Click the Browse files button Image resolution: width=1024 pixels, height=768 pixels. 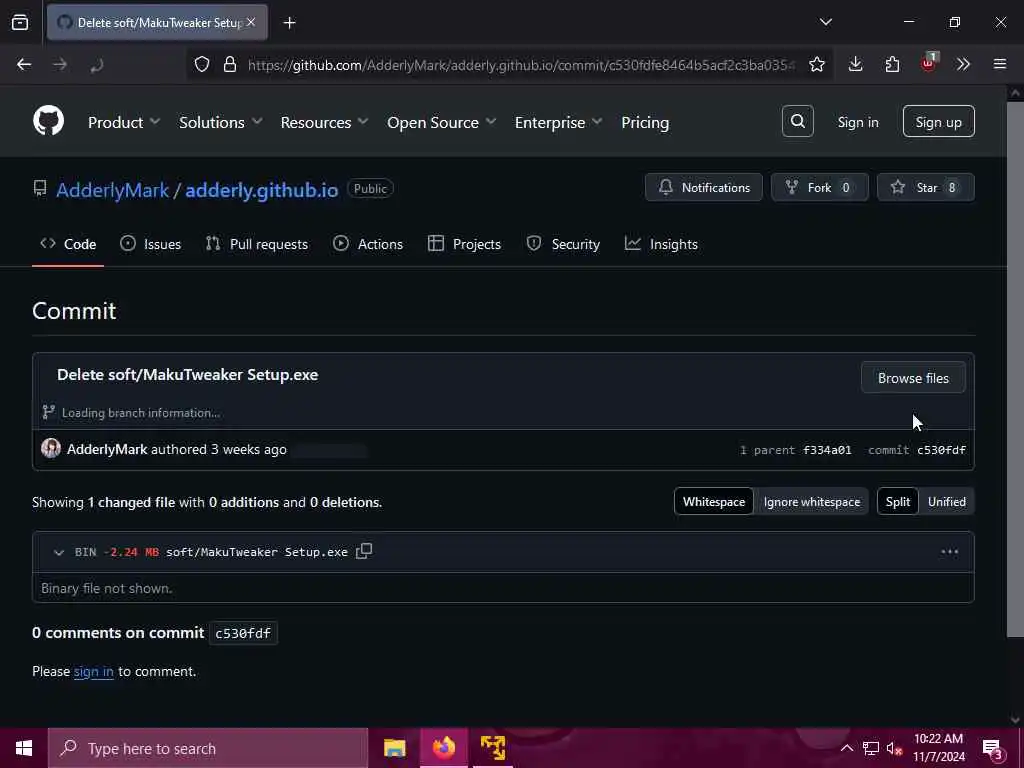tap(913, 378)
